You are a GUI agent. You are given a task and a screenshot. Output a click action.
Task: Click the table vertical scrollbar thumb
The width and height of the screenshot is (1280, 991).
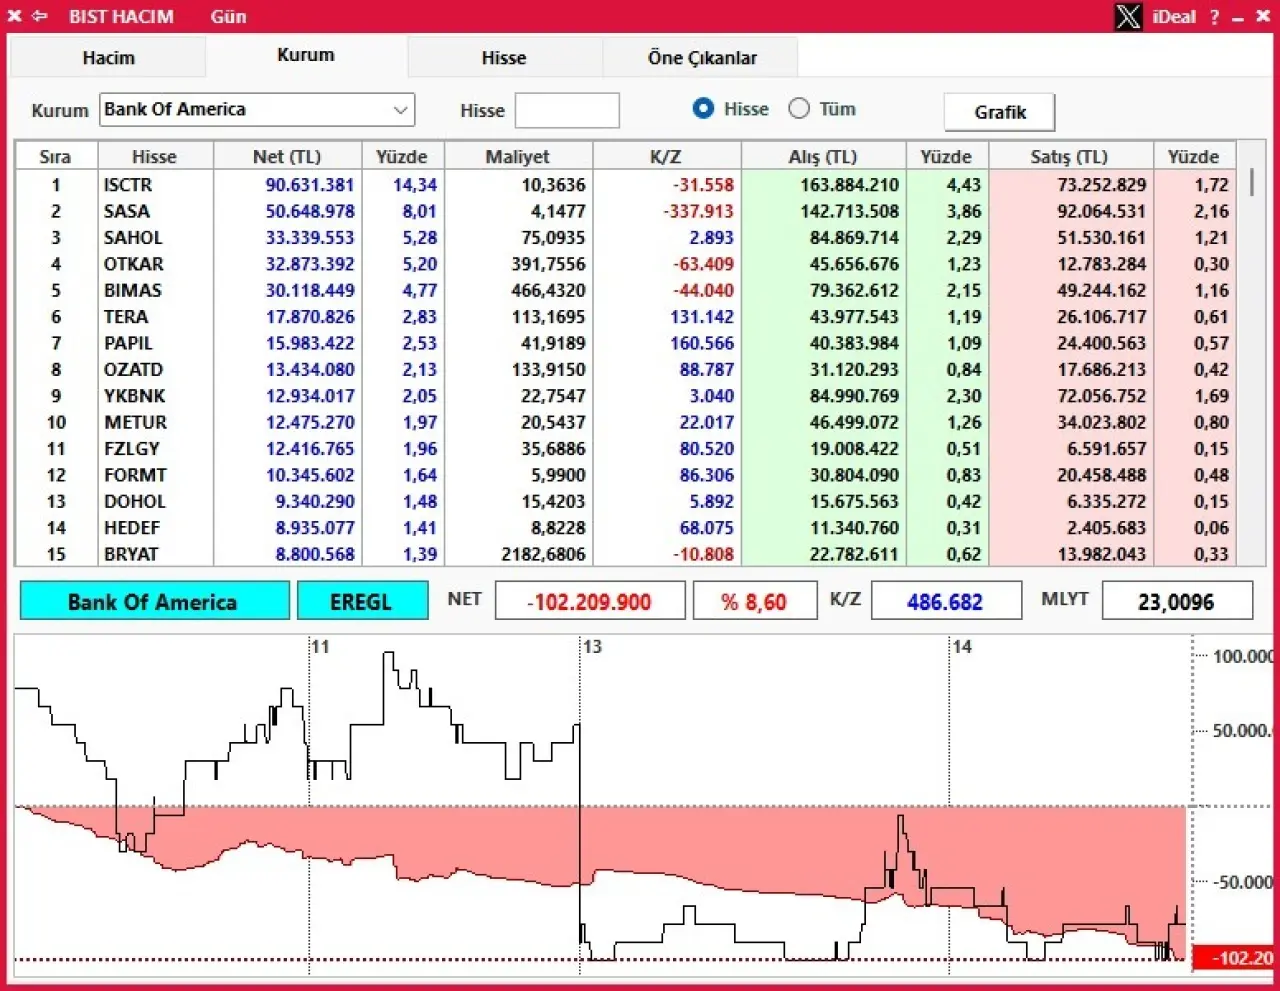click(1251, 183)
